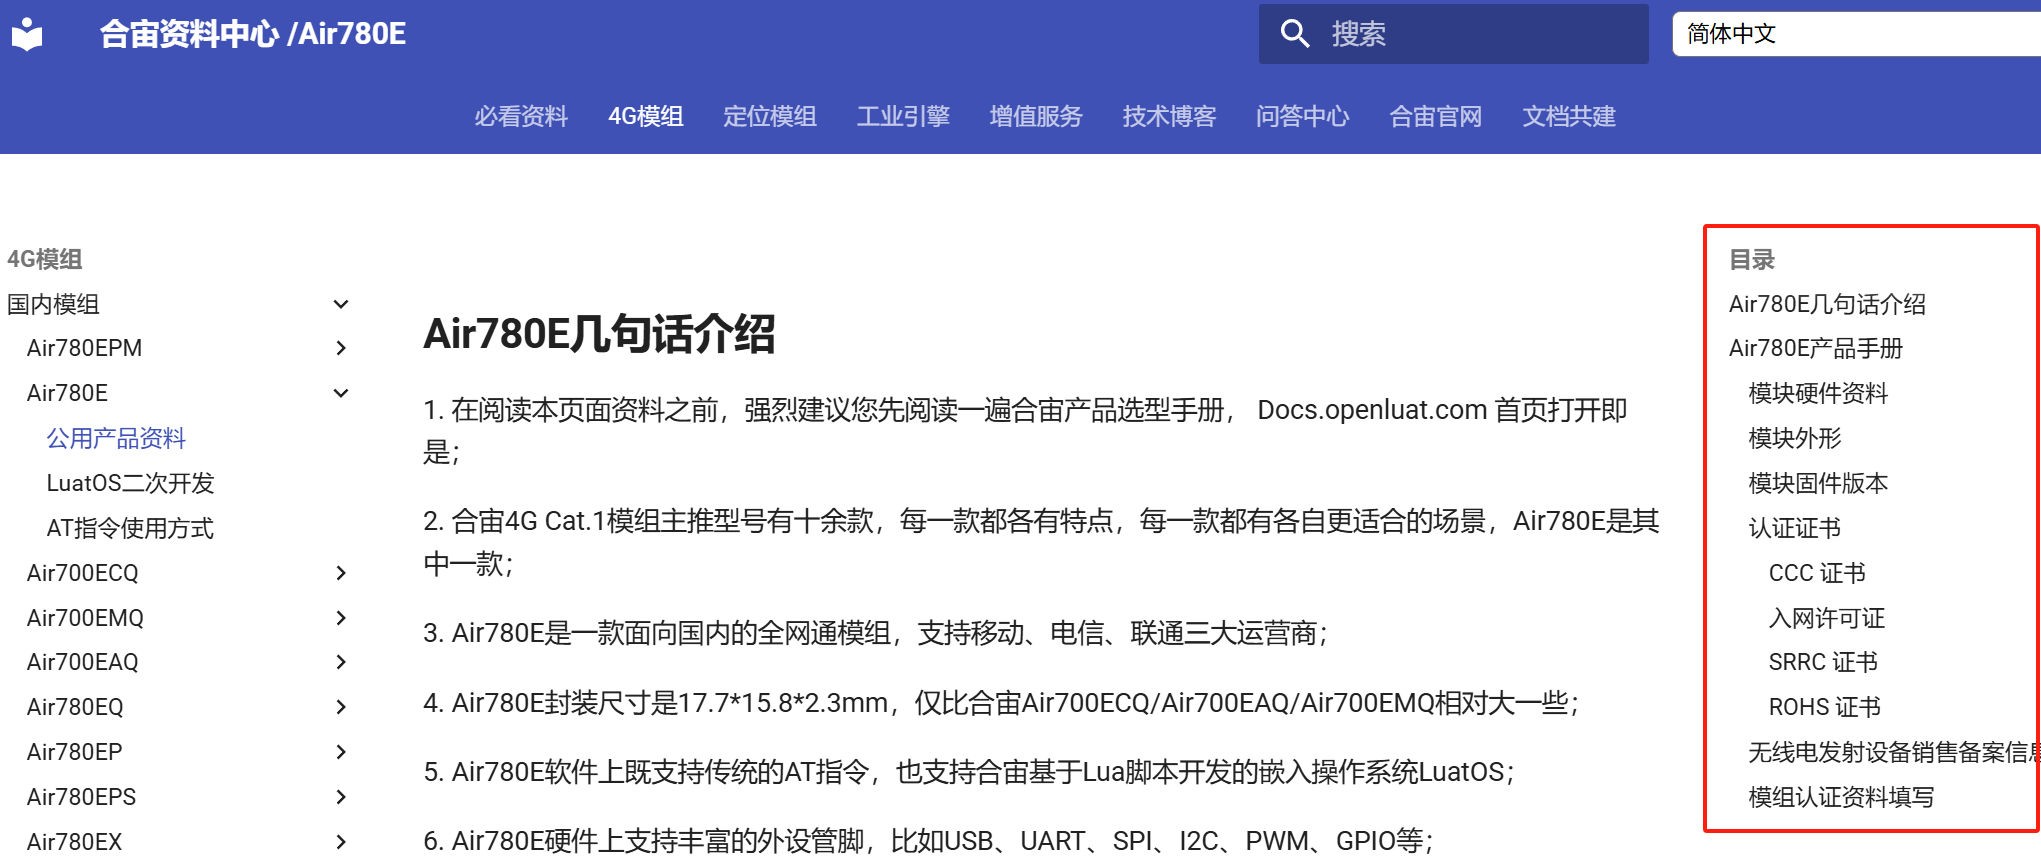Image resolution: width=2041 pixels, height=867 pixels.
Task: Open AT指令使用方式 in the sidebar
Action: 130,528
